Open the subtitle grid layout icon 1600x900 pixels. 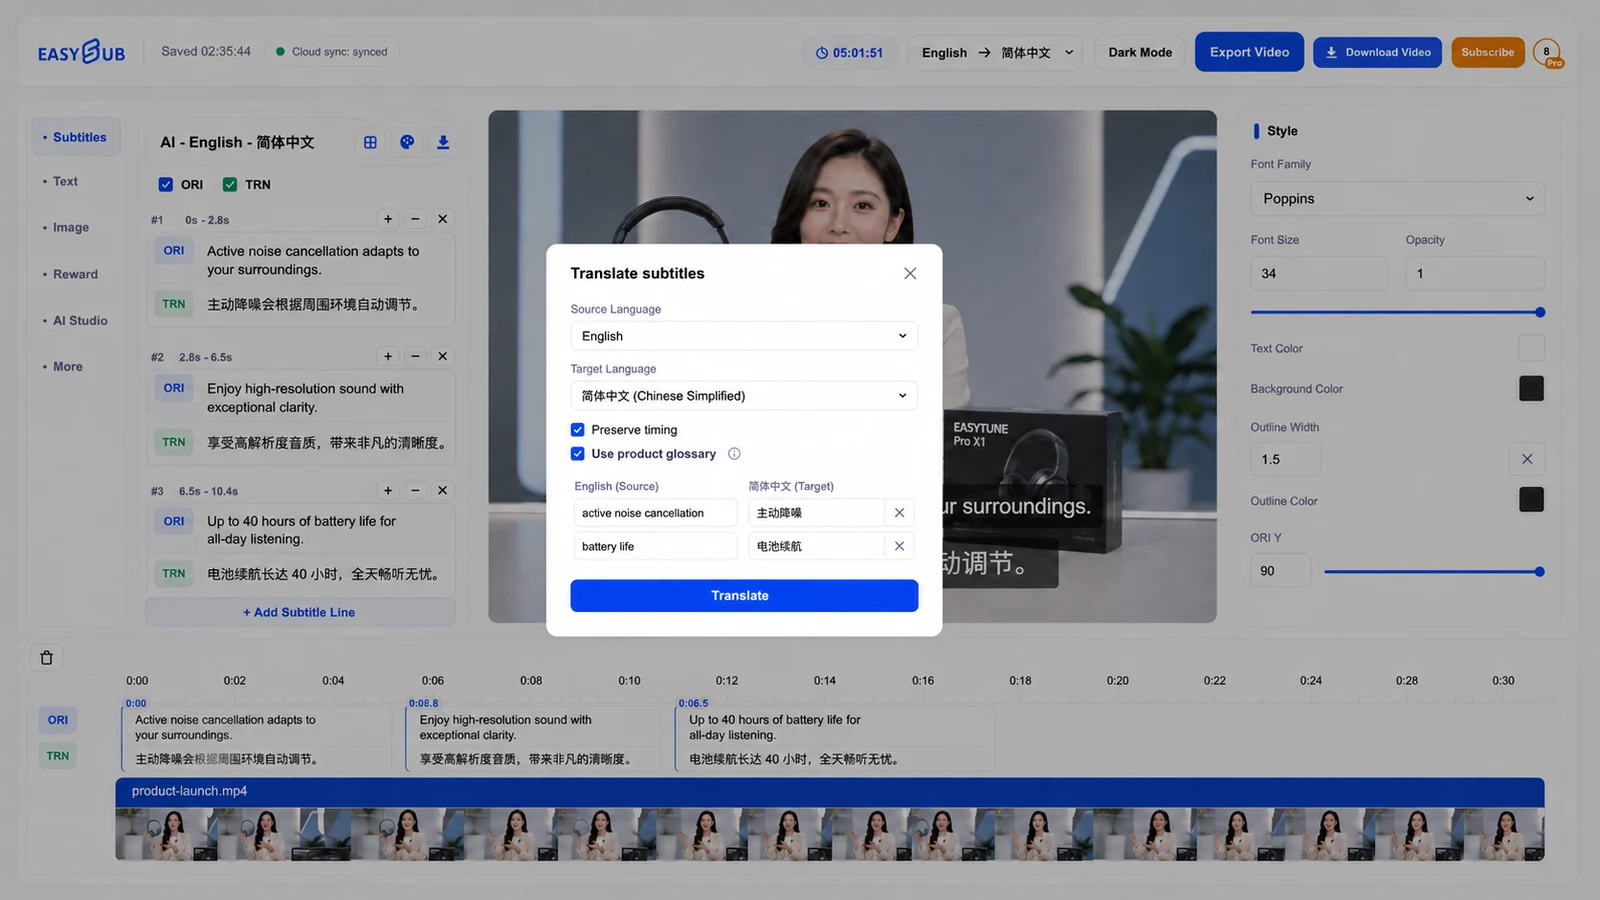[x=370, y=142]
